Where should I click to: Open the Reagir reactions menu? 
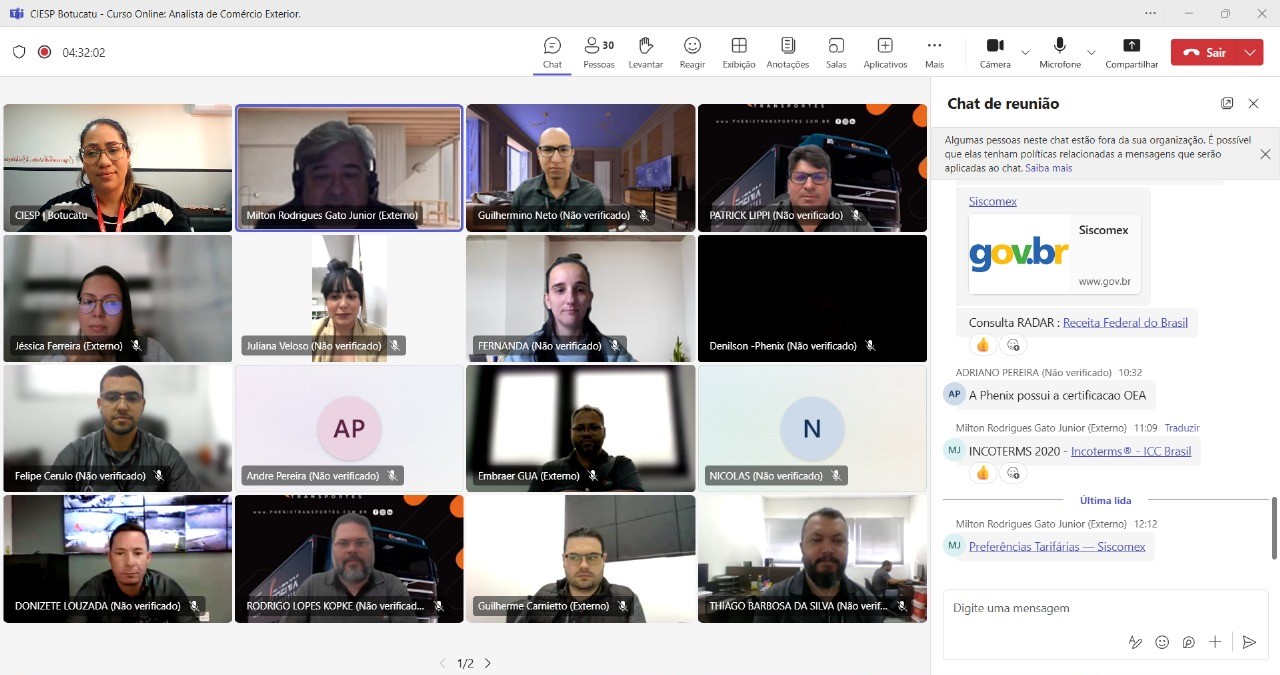pyautogui.click(x=692, y=52)
